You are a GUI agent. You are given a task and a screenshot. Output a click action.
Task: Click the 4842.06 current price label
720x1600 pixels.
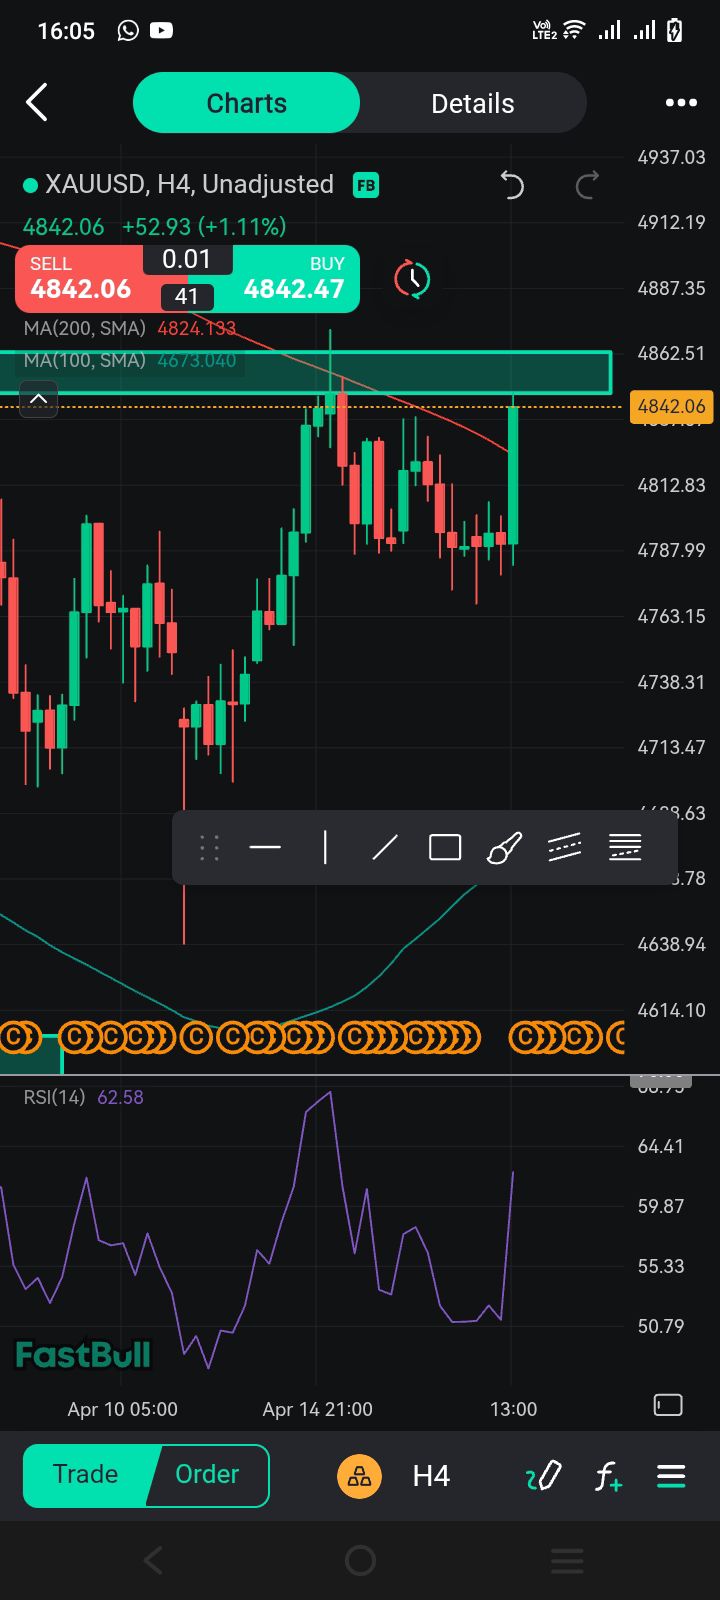click(x=671, y=406)
